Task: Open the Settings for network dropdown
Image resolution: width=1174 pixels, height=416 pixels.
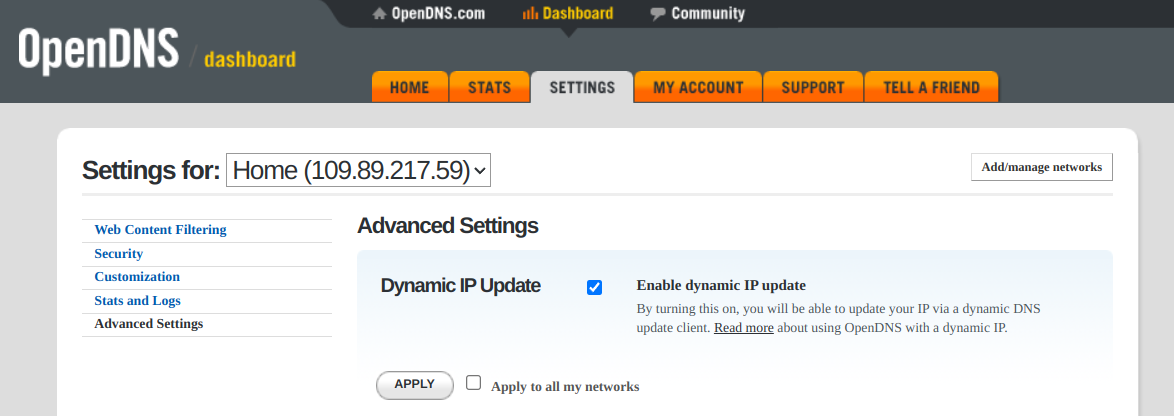Action: [x=358, y=170]
